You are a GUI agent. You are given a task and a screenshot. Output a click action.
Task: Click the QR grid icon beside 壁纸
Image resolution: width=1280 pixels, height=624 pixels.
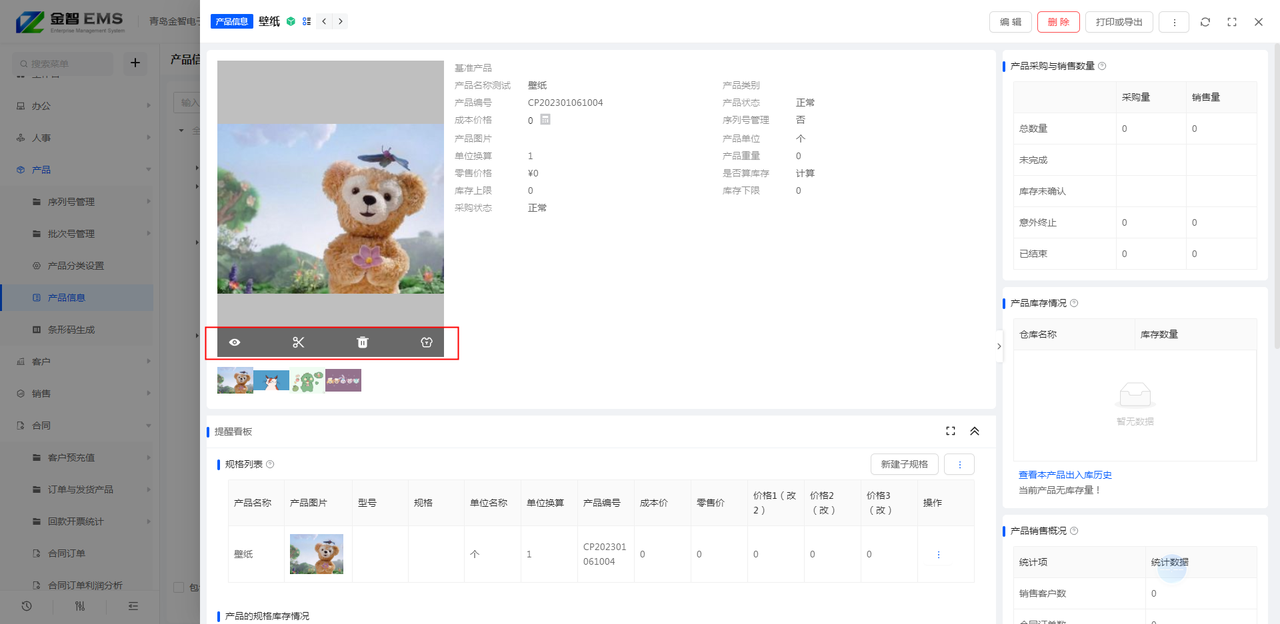307,21
